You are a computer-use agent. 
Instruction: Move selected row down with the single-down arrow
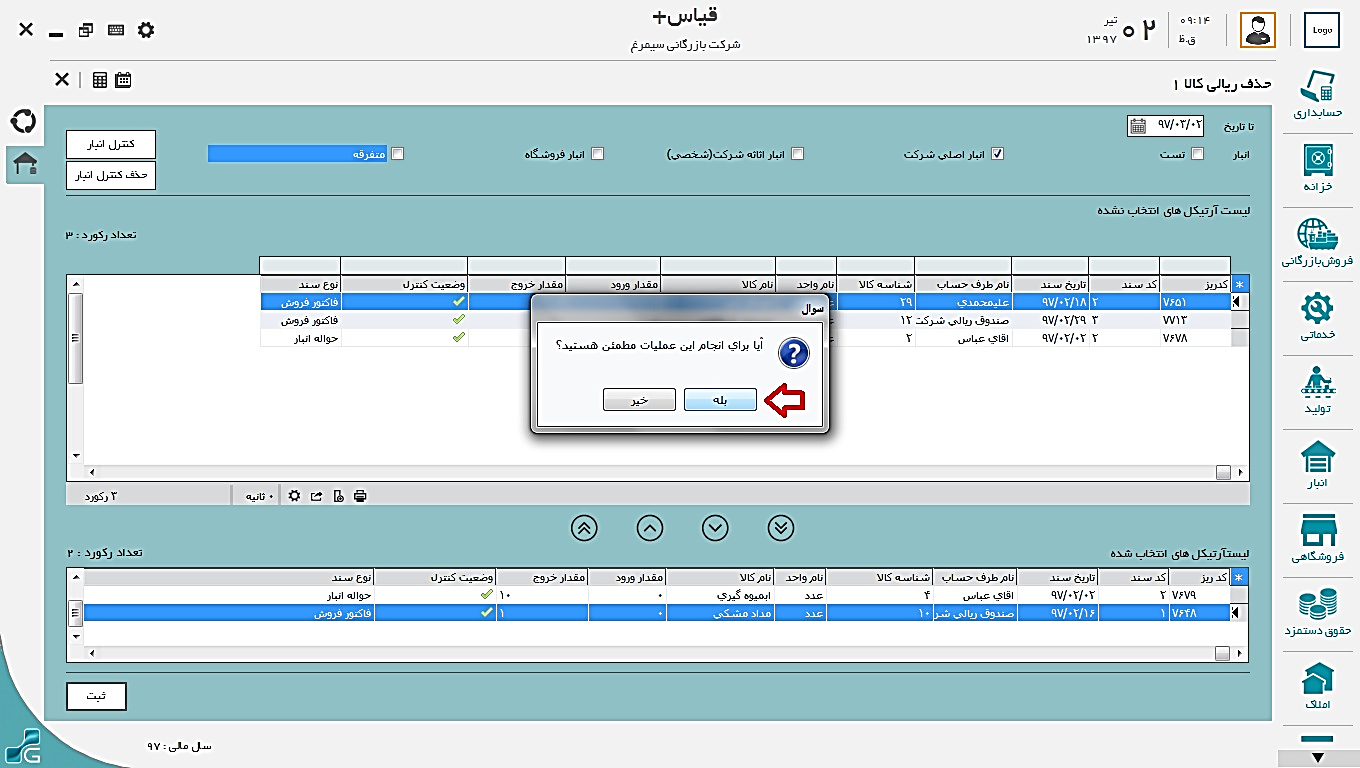[x=715, y=528]
